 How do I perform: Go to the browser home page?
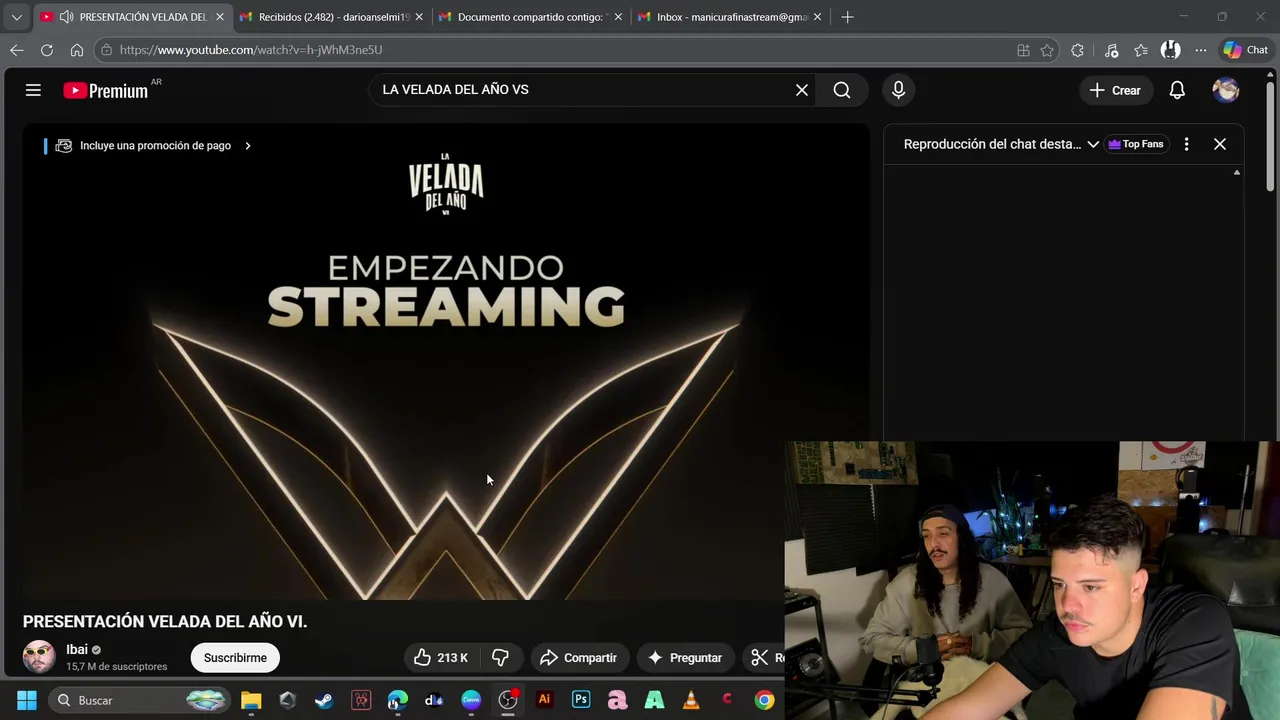[x=77, y=50]
